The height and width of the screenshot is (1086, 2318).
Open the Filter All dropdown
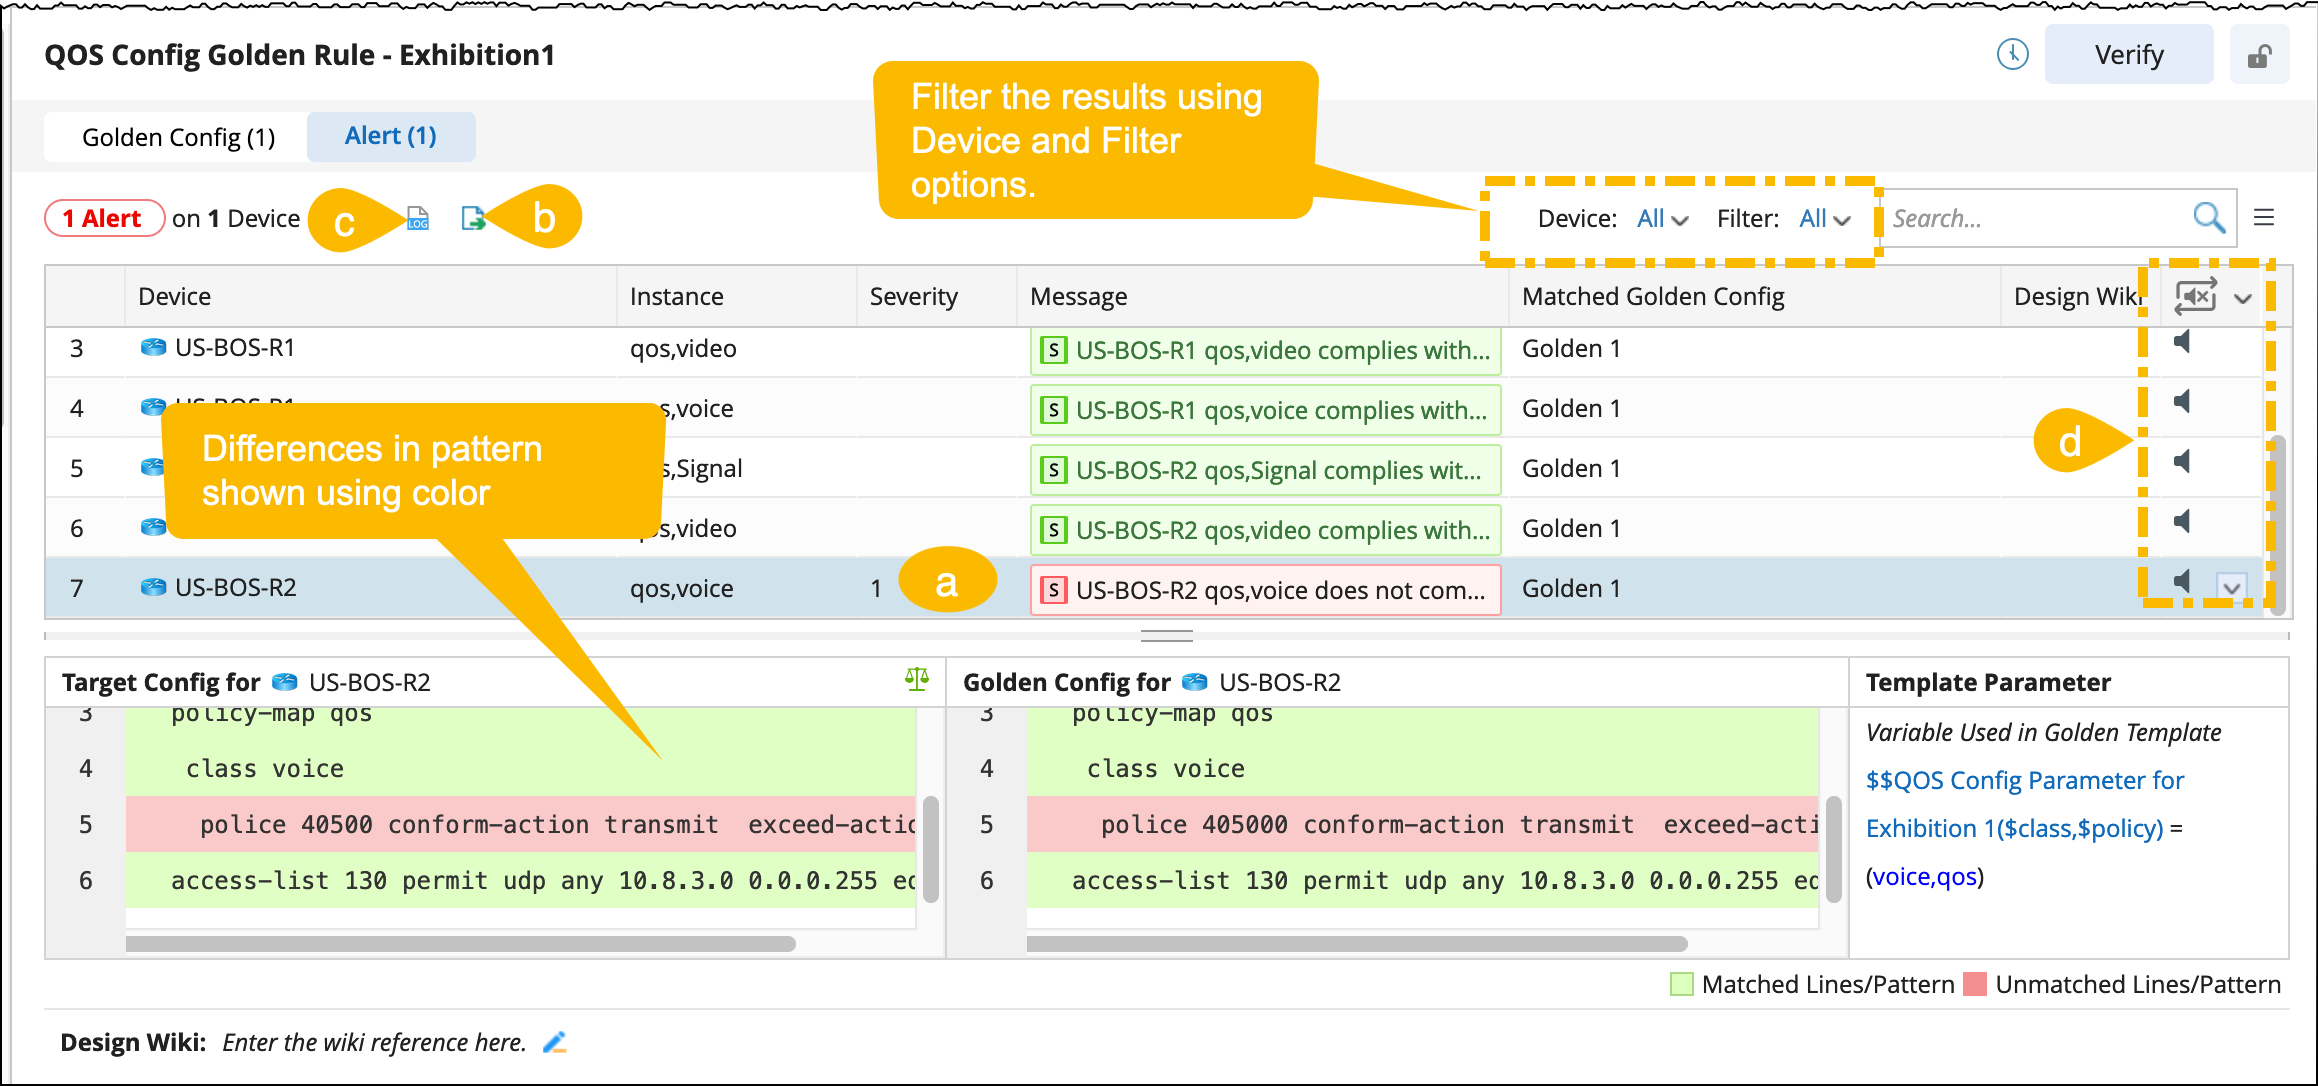pyautogui.click(x=1824, y=219)
